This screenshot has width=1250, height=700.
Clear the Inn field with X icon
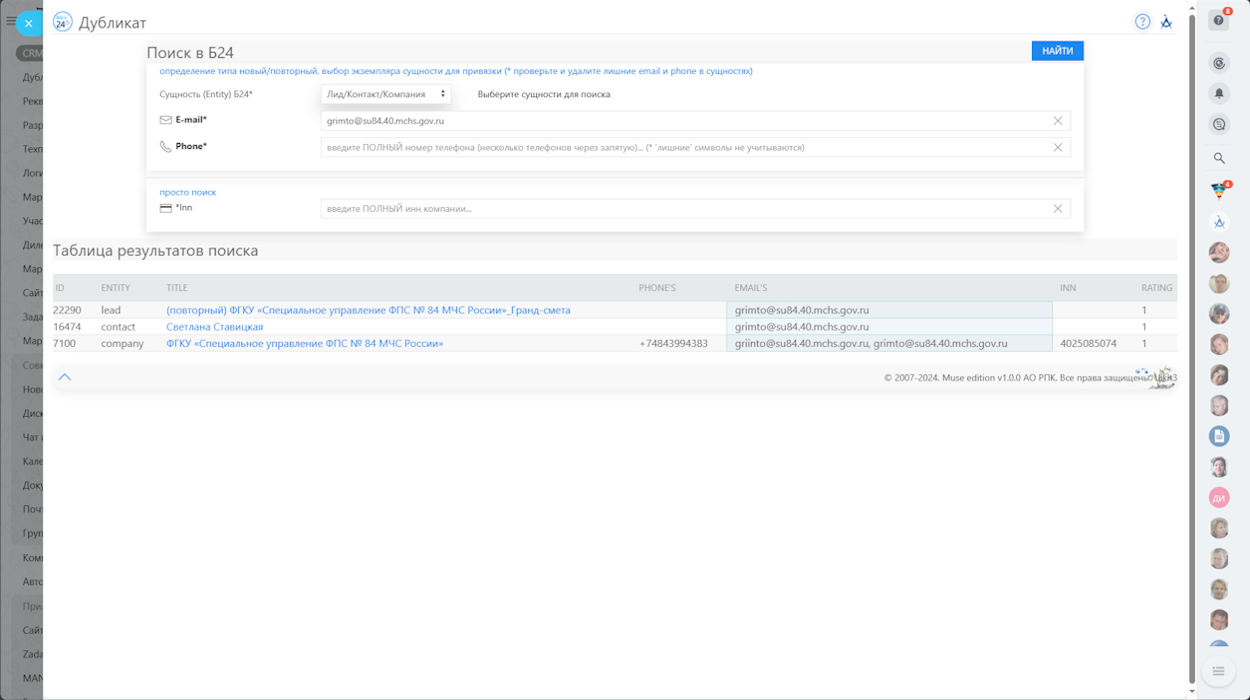pos(1057,209)
